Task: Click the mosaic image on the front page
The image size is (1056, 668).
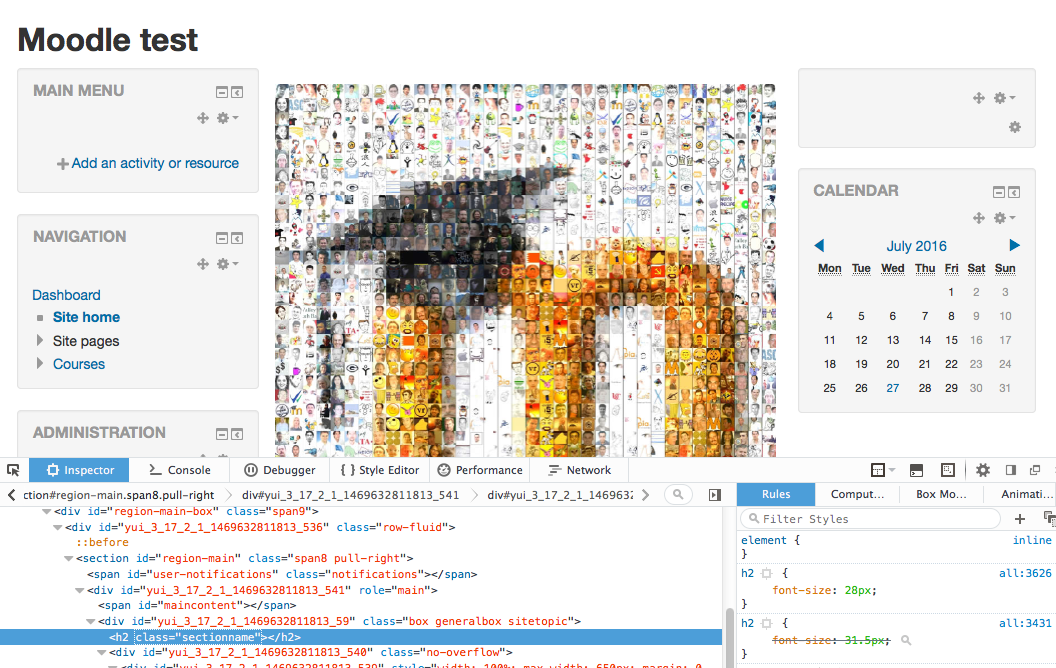Action: click(525, 271)
